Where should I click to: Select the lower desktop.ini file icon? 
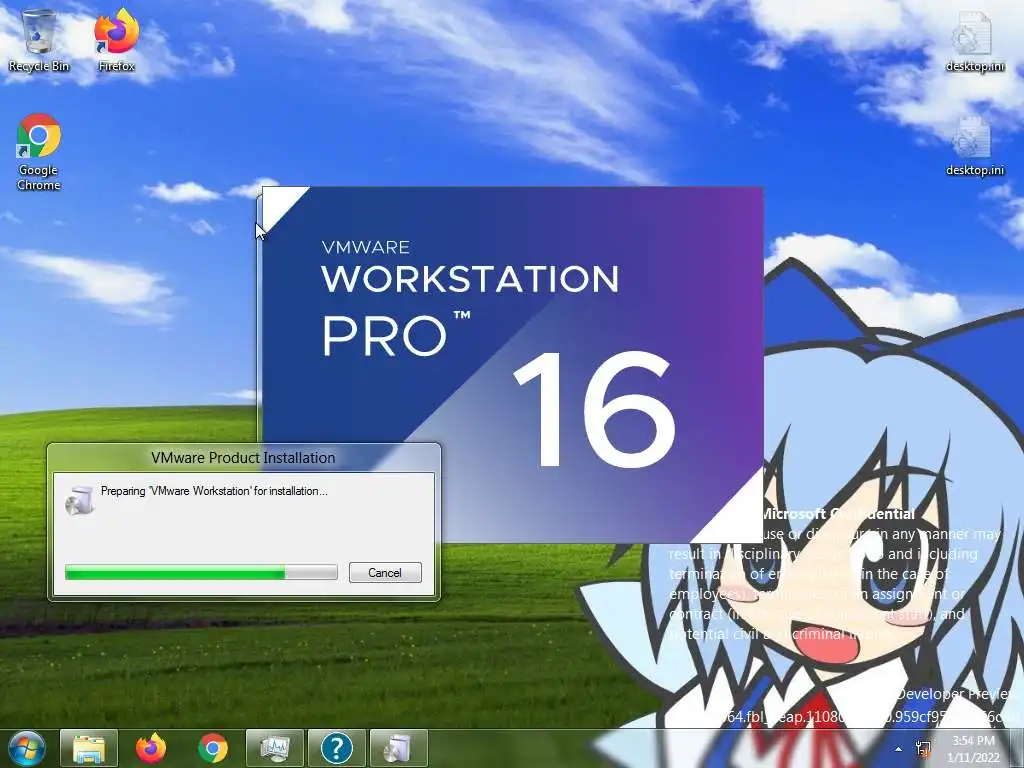pyautogui.click(x=975, y=146)
